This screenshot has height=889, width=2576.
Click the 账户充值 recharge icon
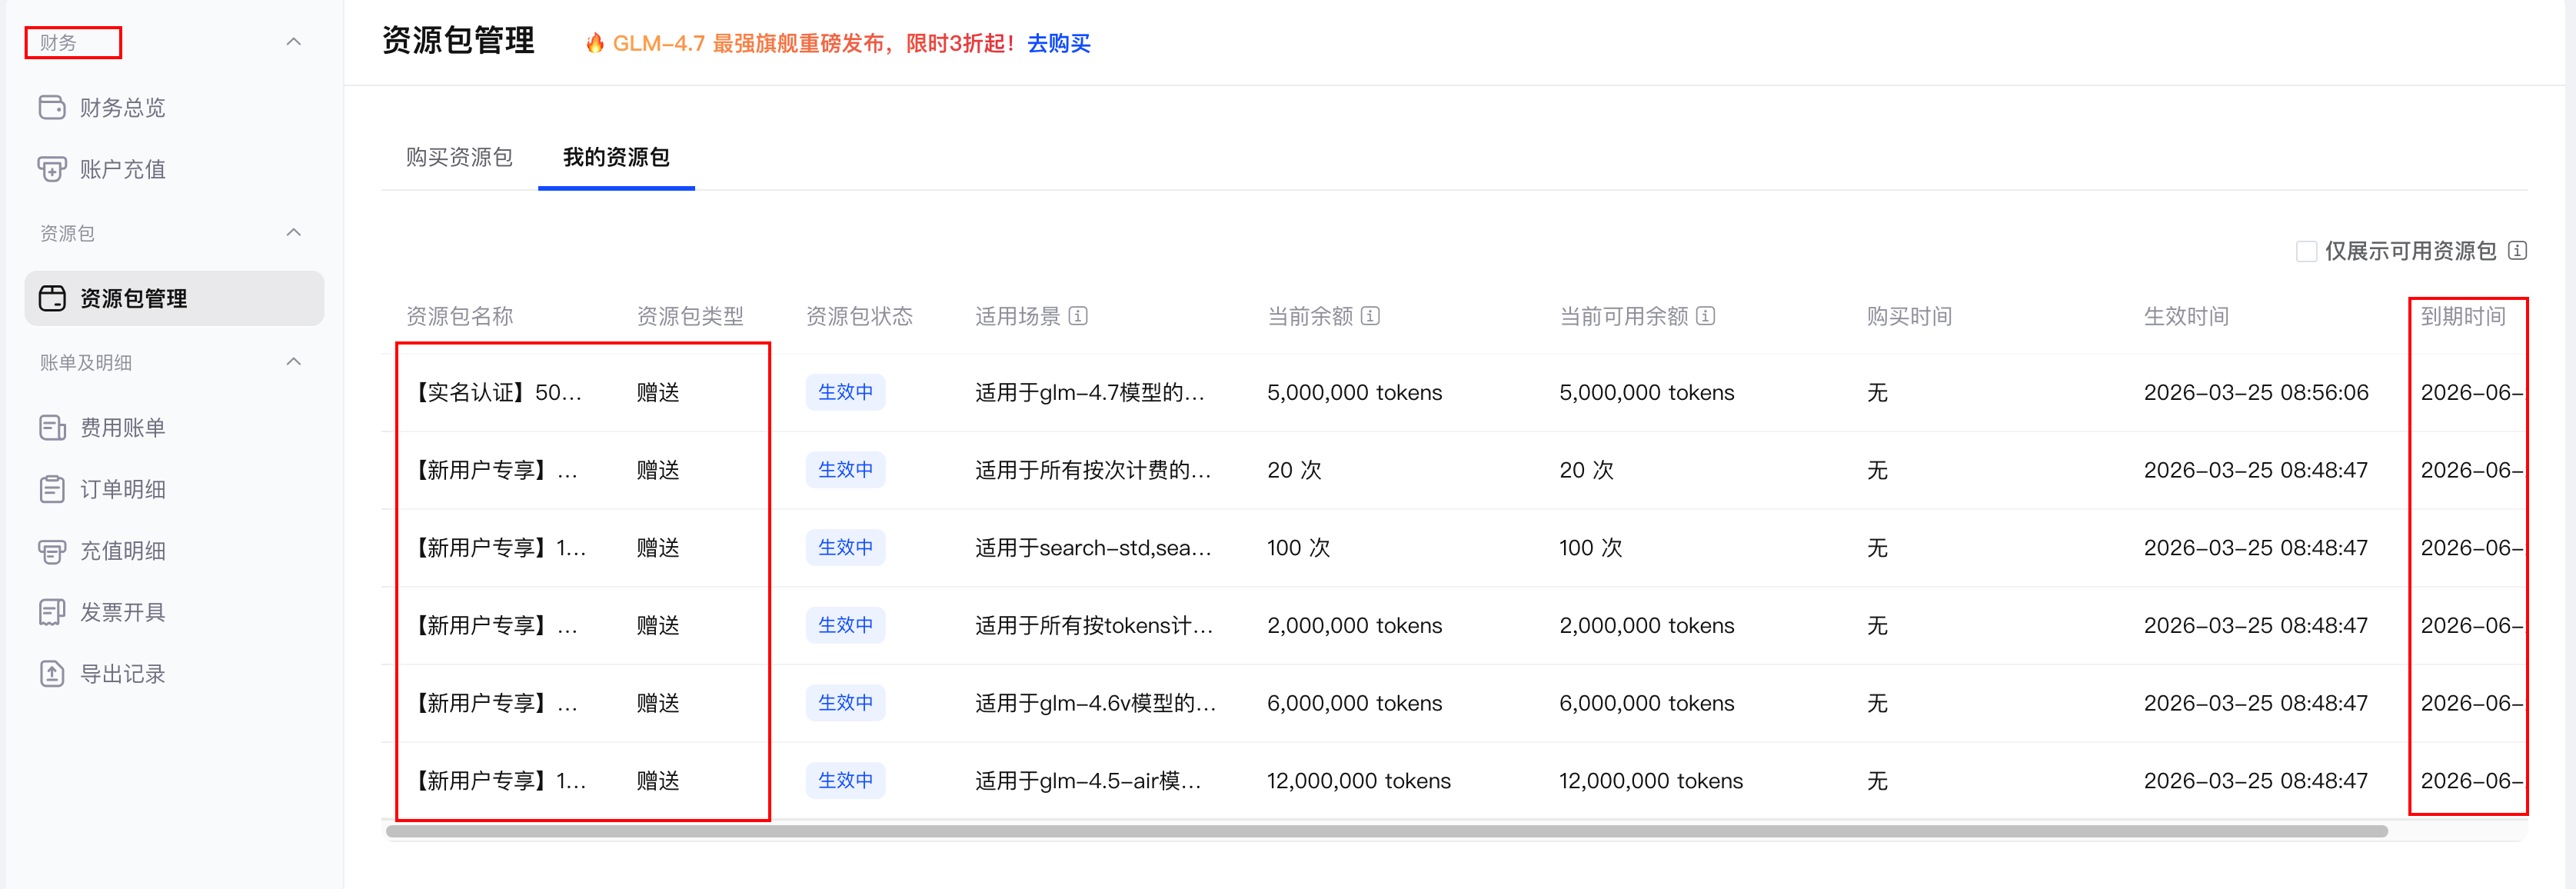(x=52, y=169)
